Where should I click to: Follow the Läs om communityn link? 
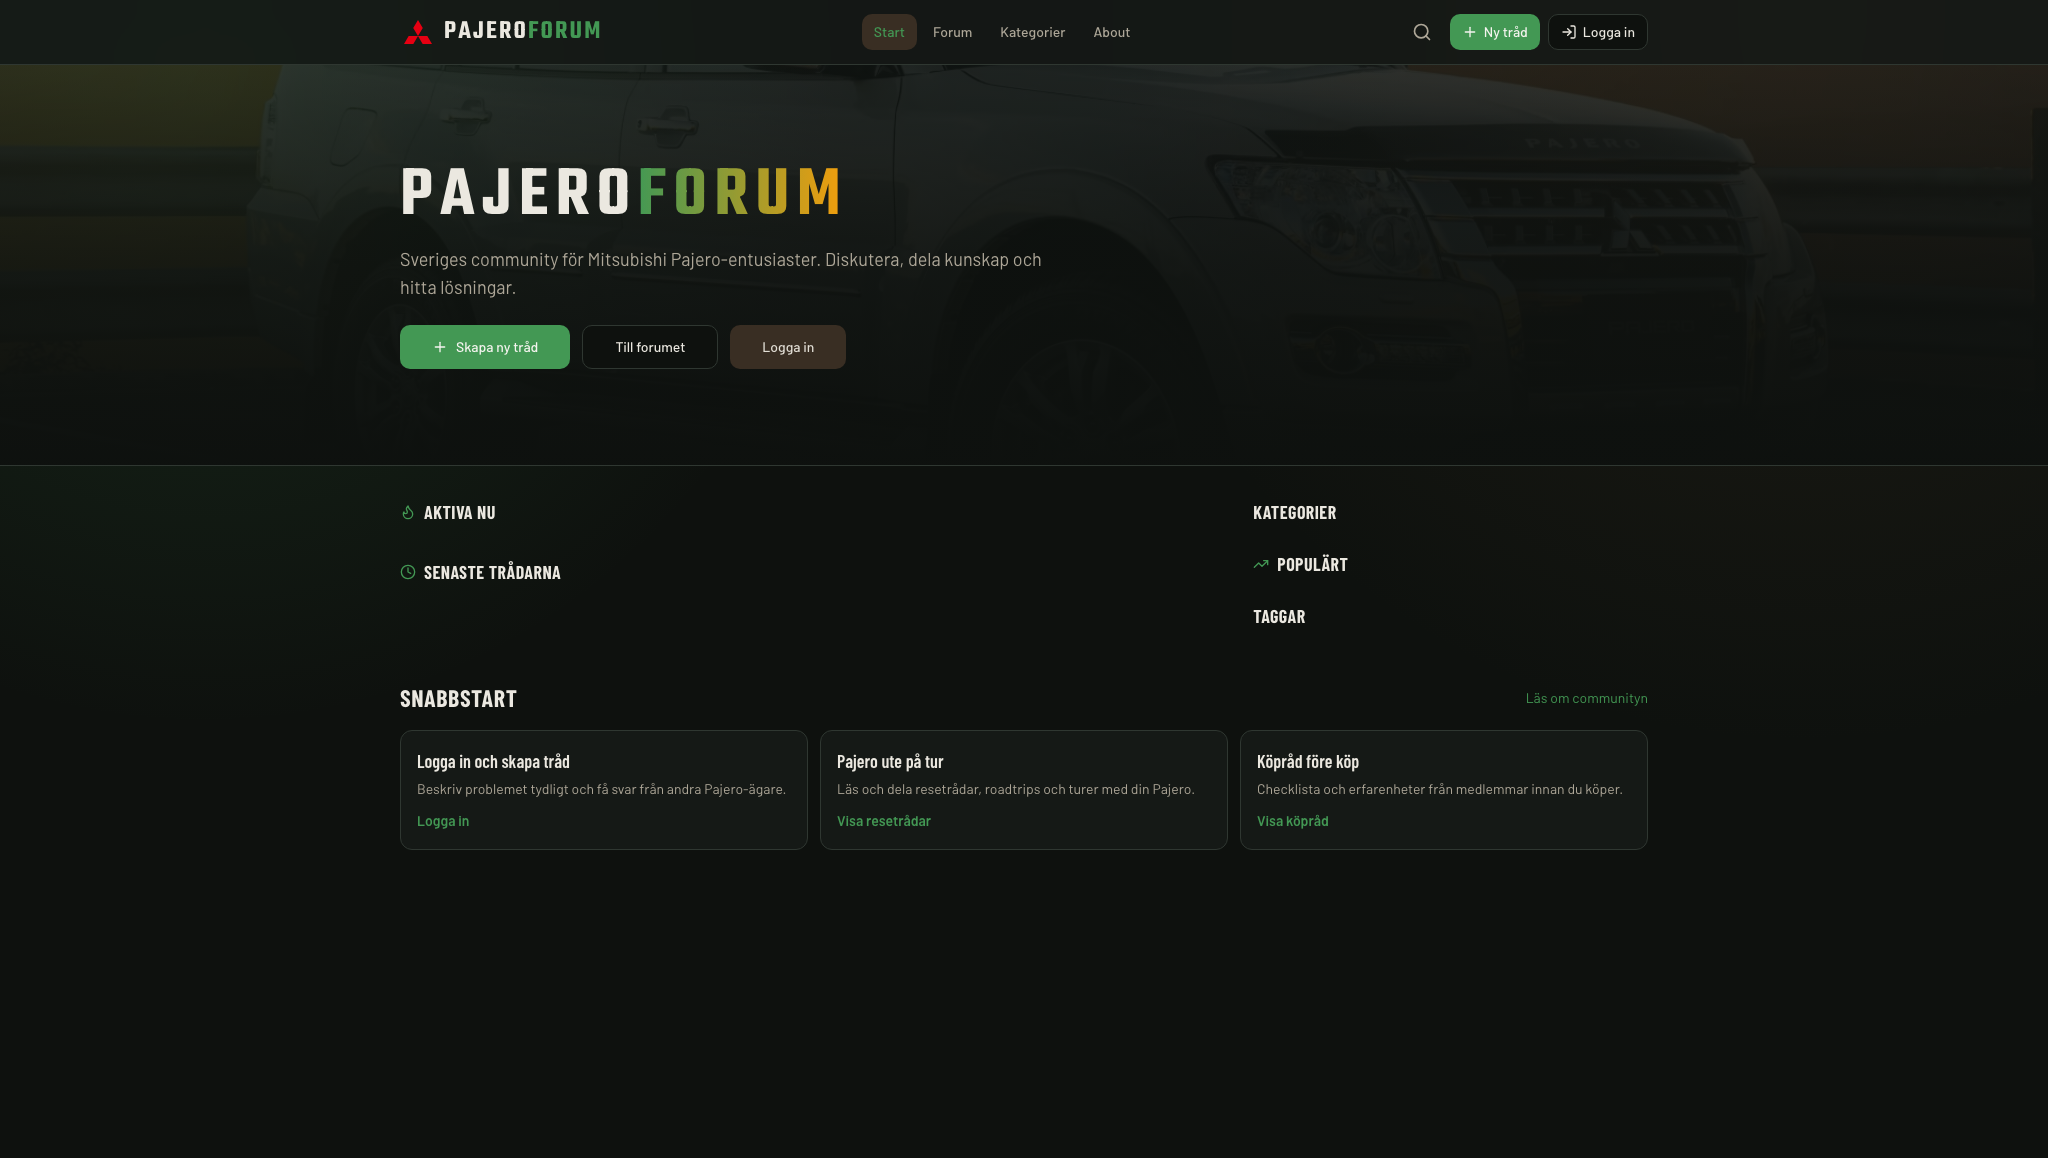[1586, 698]
